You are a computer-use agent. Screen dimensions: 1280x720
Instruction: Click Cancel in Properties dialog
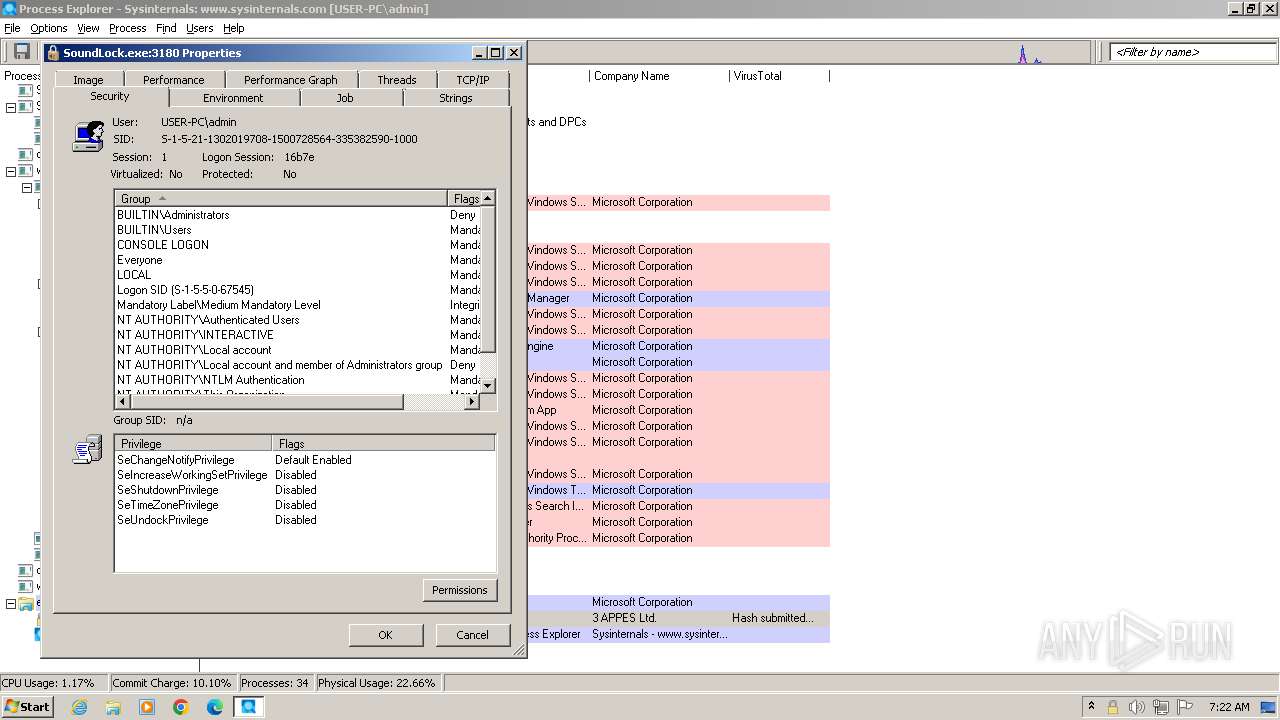coord(473,635)
